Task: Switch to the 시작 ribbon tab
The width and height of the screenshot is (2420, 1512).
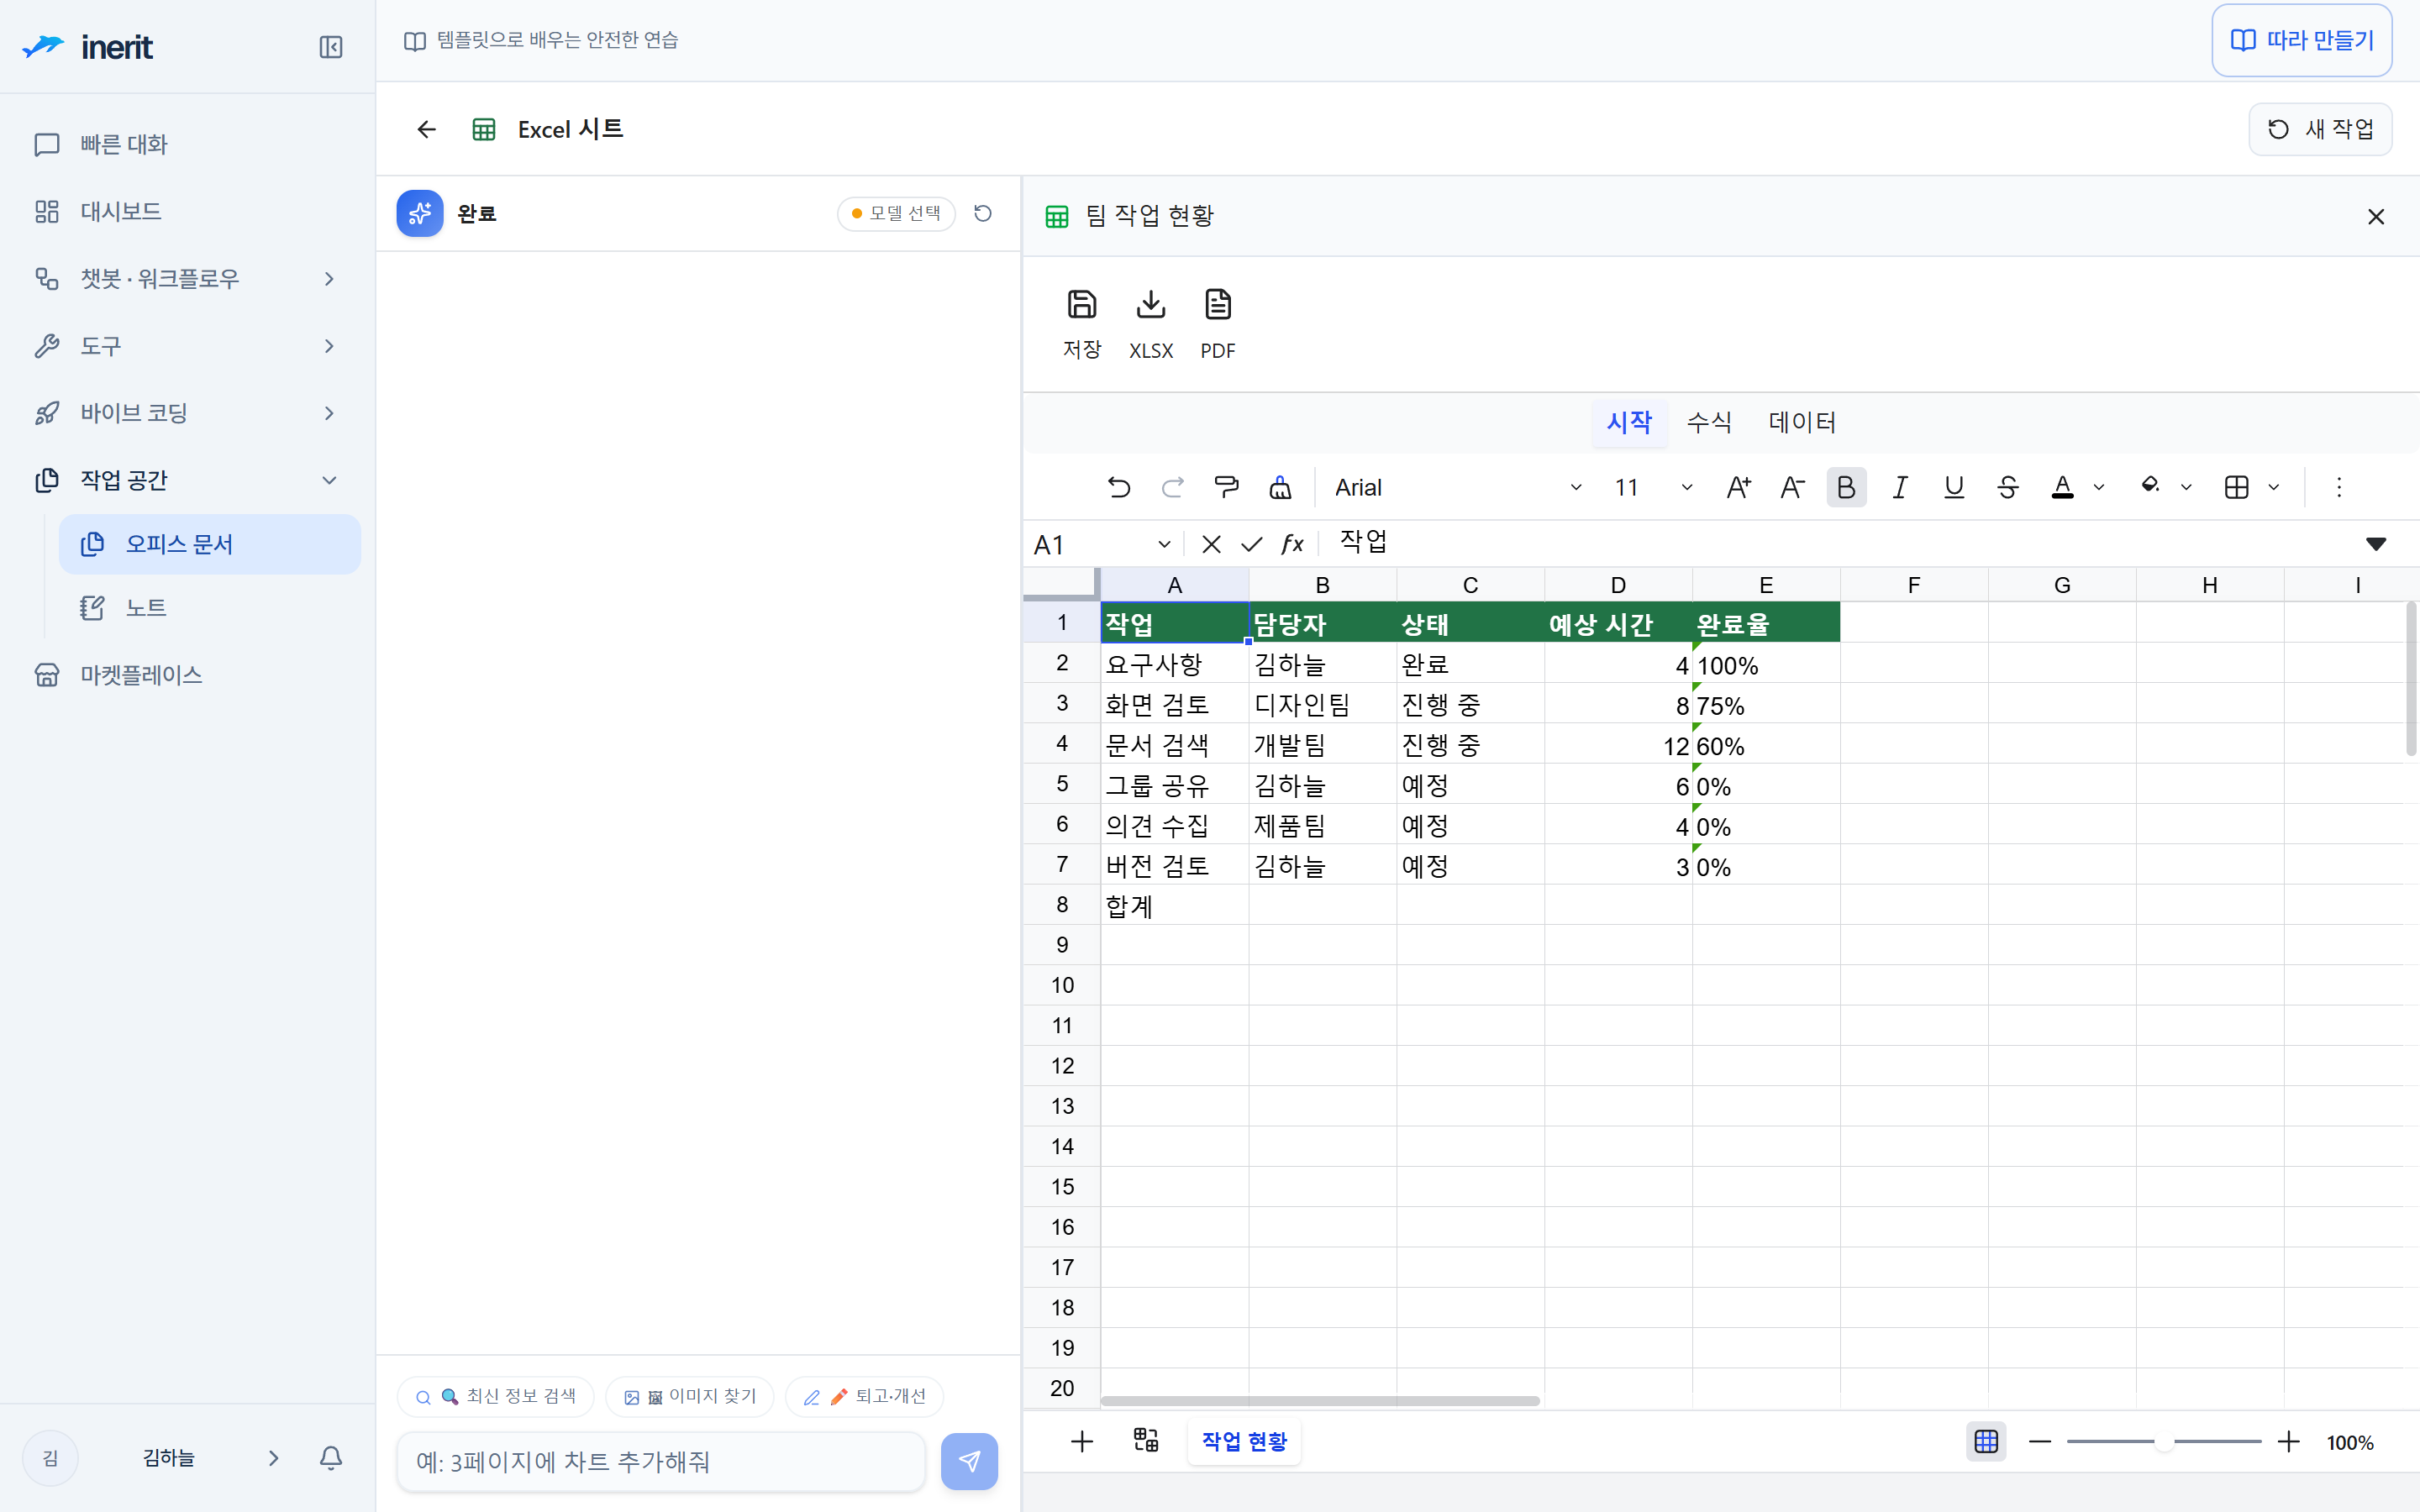Action: [1629, 422]
